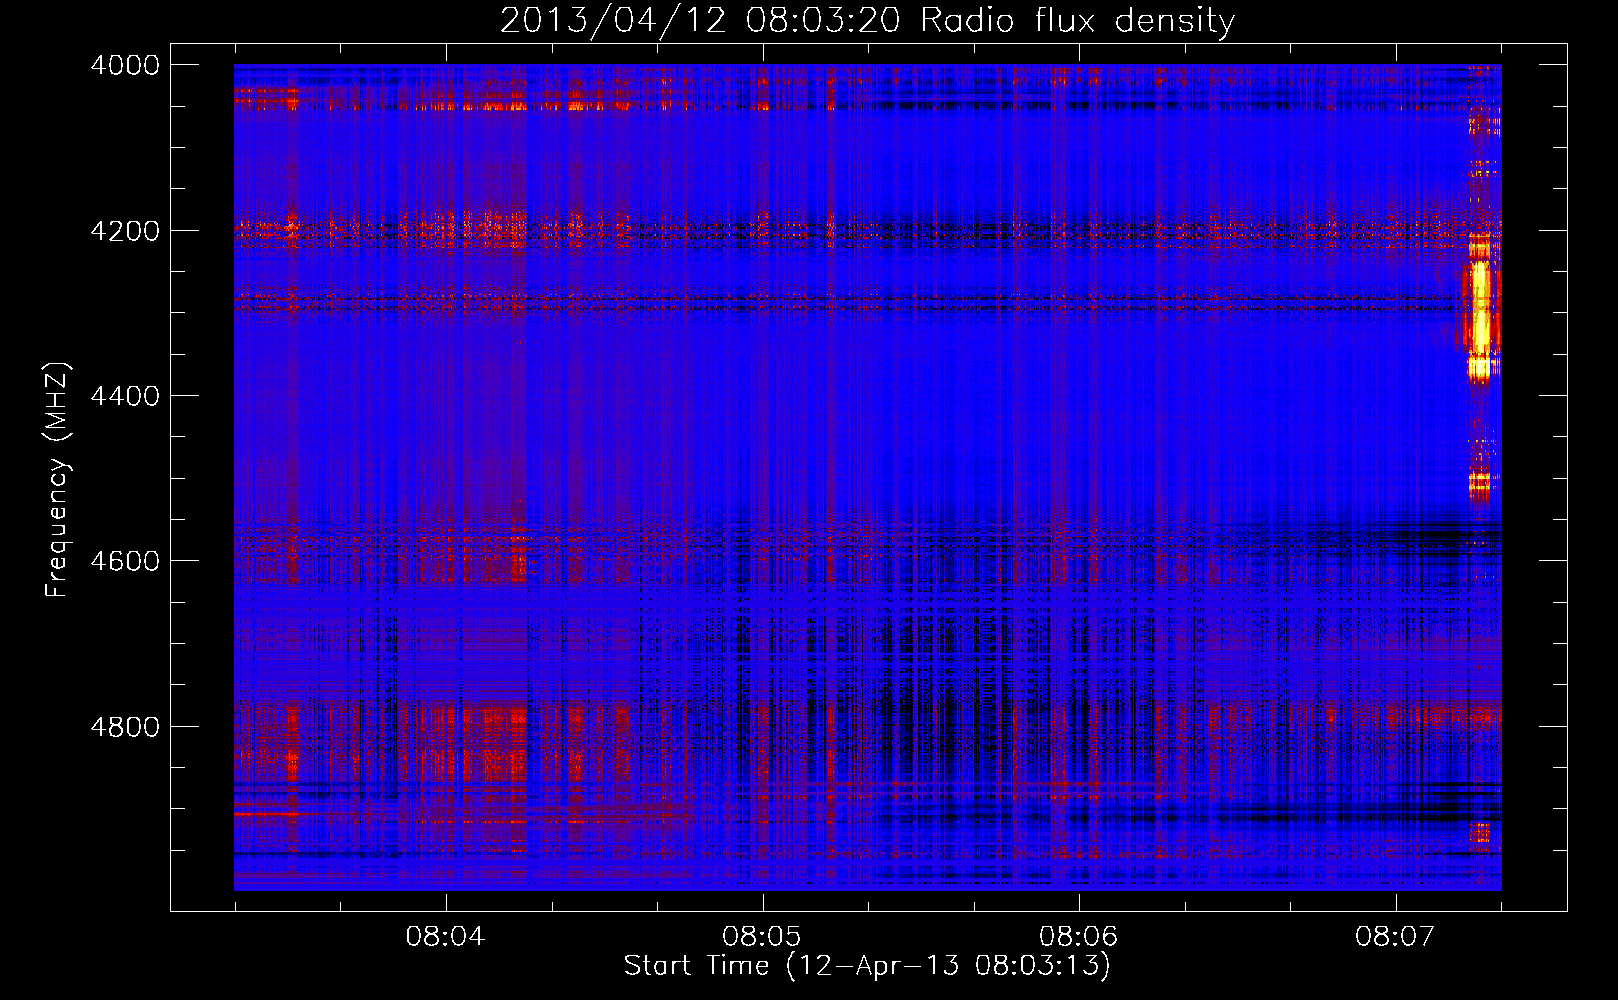Click the 4400 frequency axis label
Image resolution: width=1618 pixels, height=1000 pixels.
pos(125,396)
